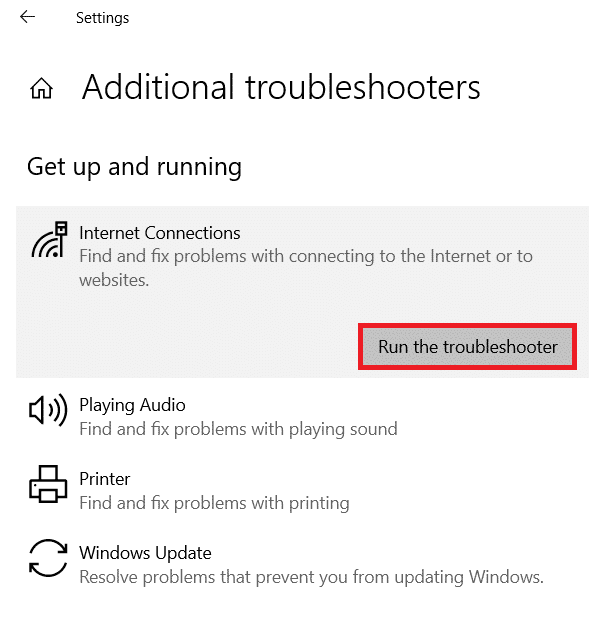The width and height of the screenshot is (602, 640).
Task: Click the 'Additional troubleshooters' page heading
Action: [281, 88]
